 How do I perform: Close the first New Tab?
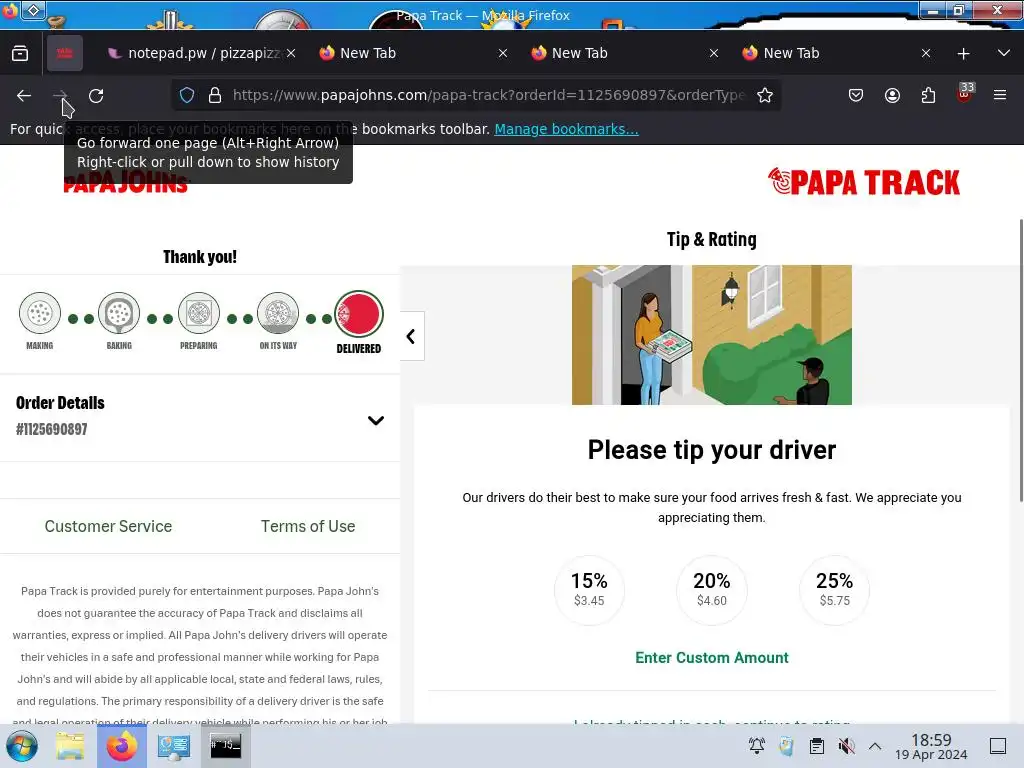[503, 53]
